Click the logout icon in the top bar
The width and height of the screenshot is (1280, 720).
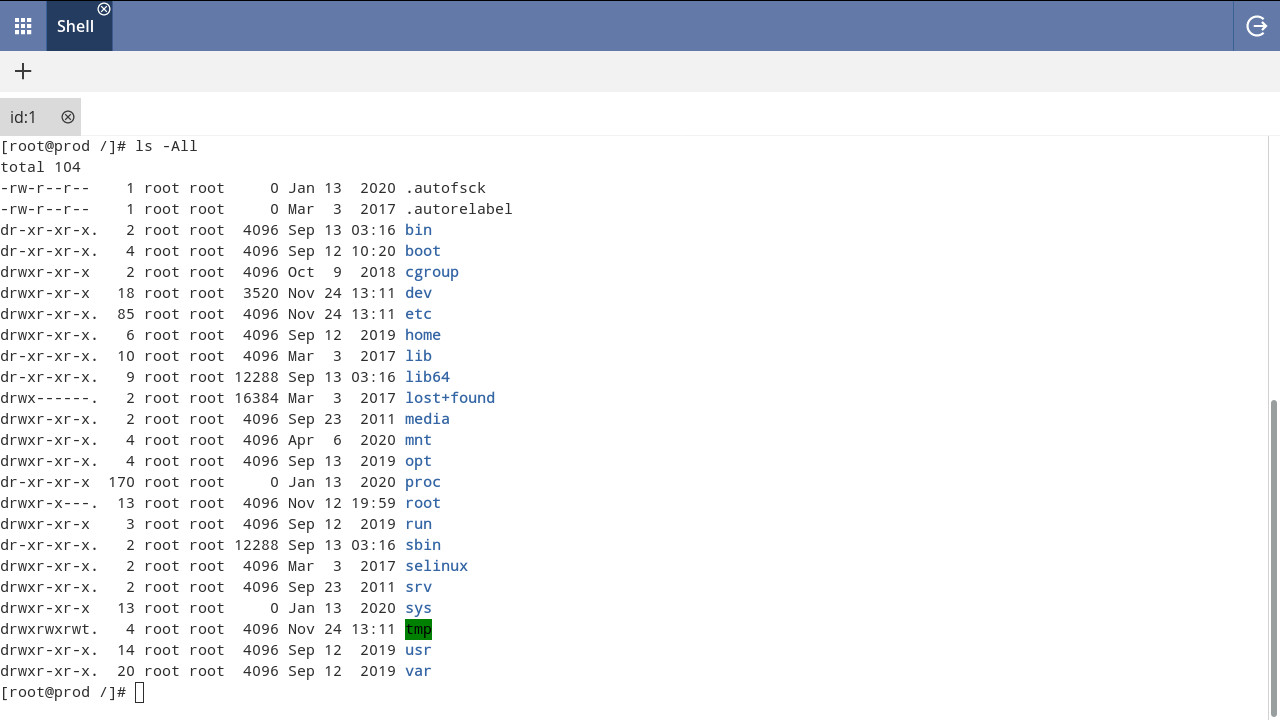pyautogui.click(x=1256, y=26)
